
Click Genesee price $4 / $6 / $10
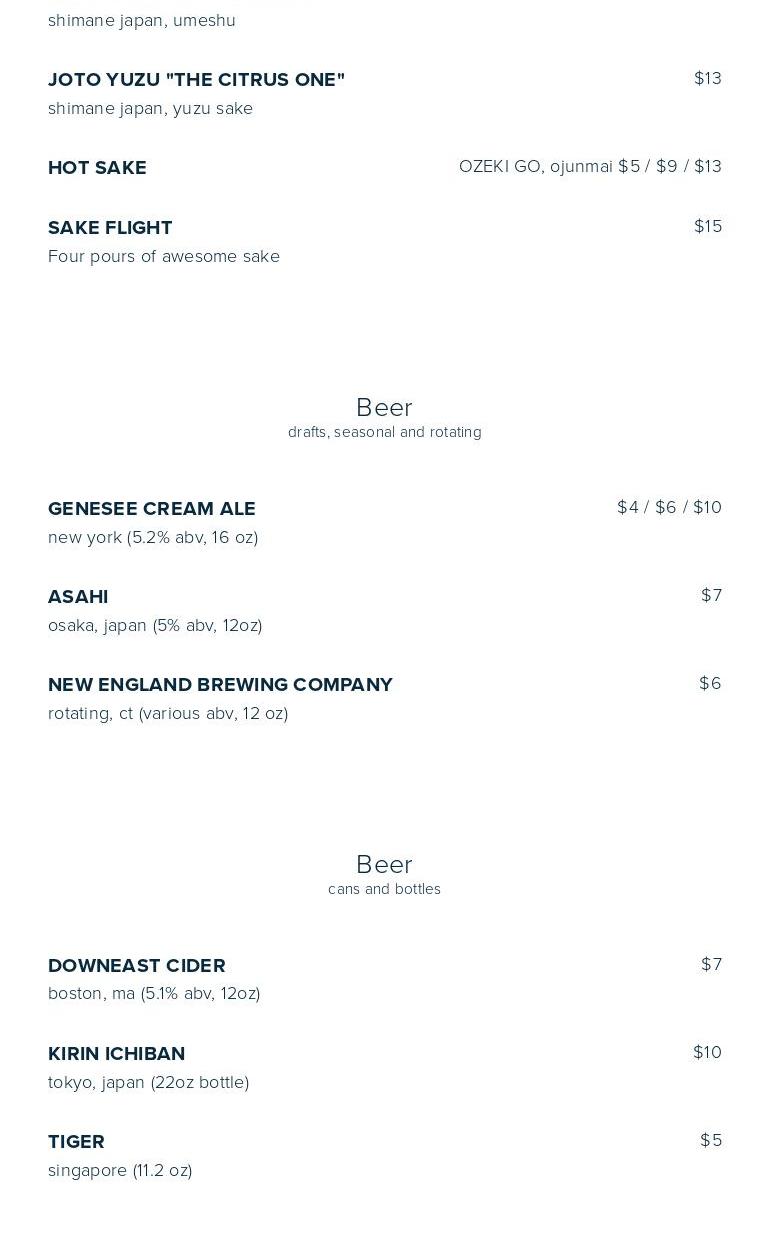[669, 508]
